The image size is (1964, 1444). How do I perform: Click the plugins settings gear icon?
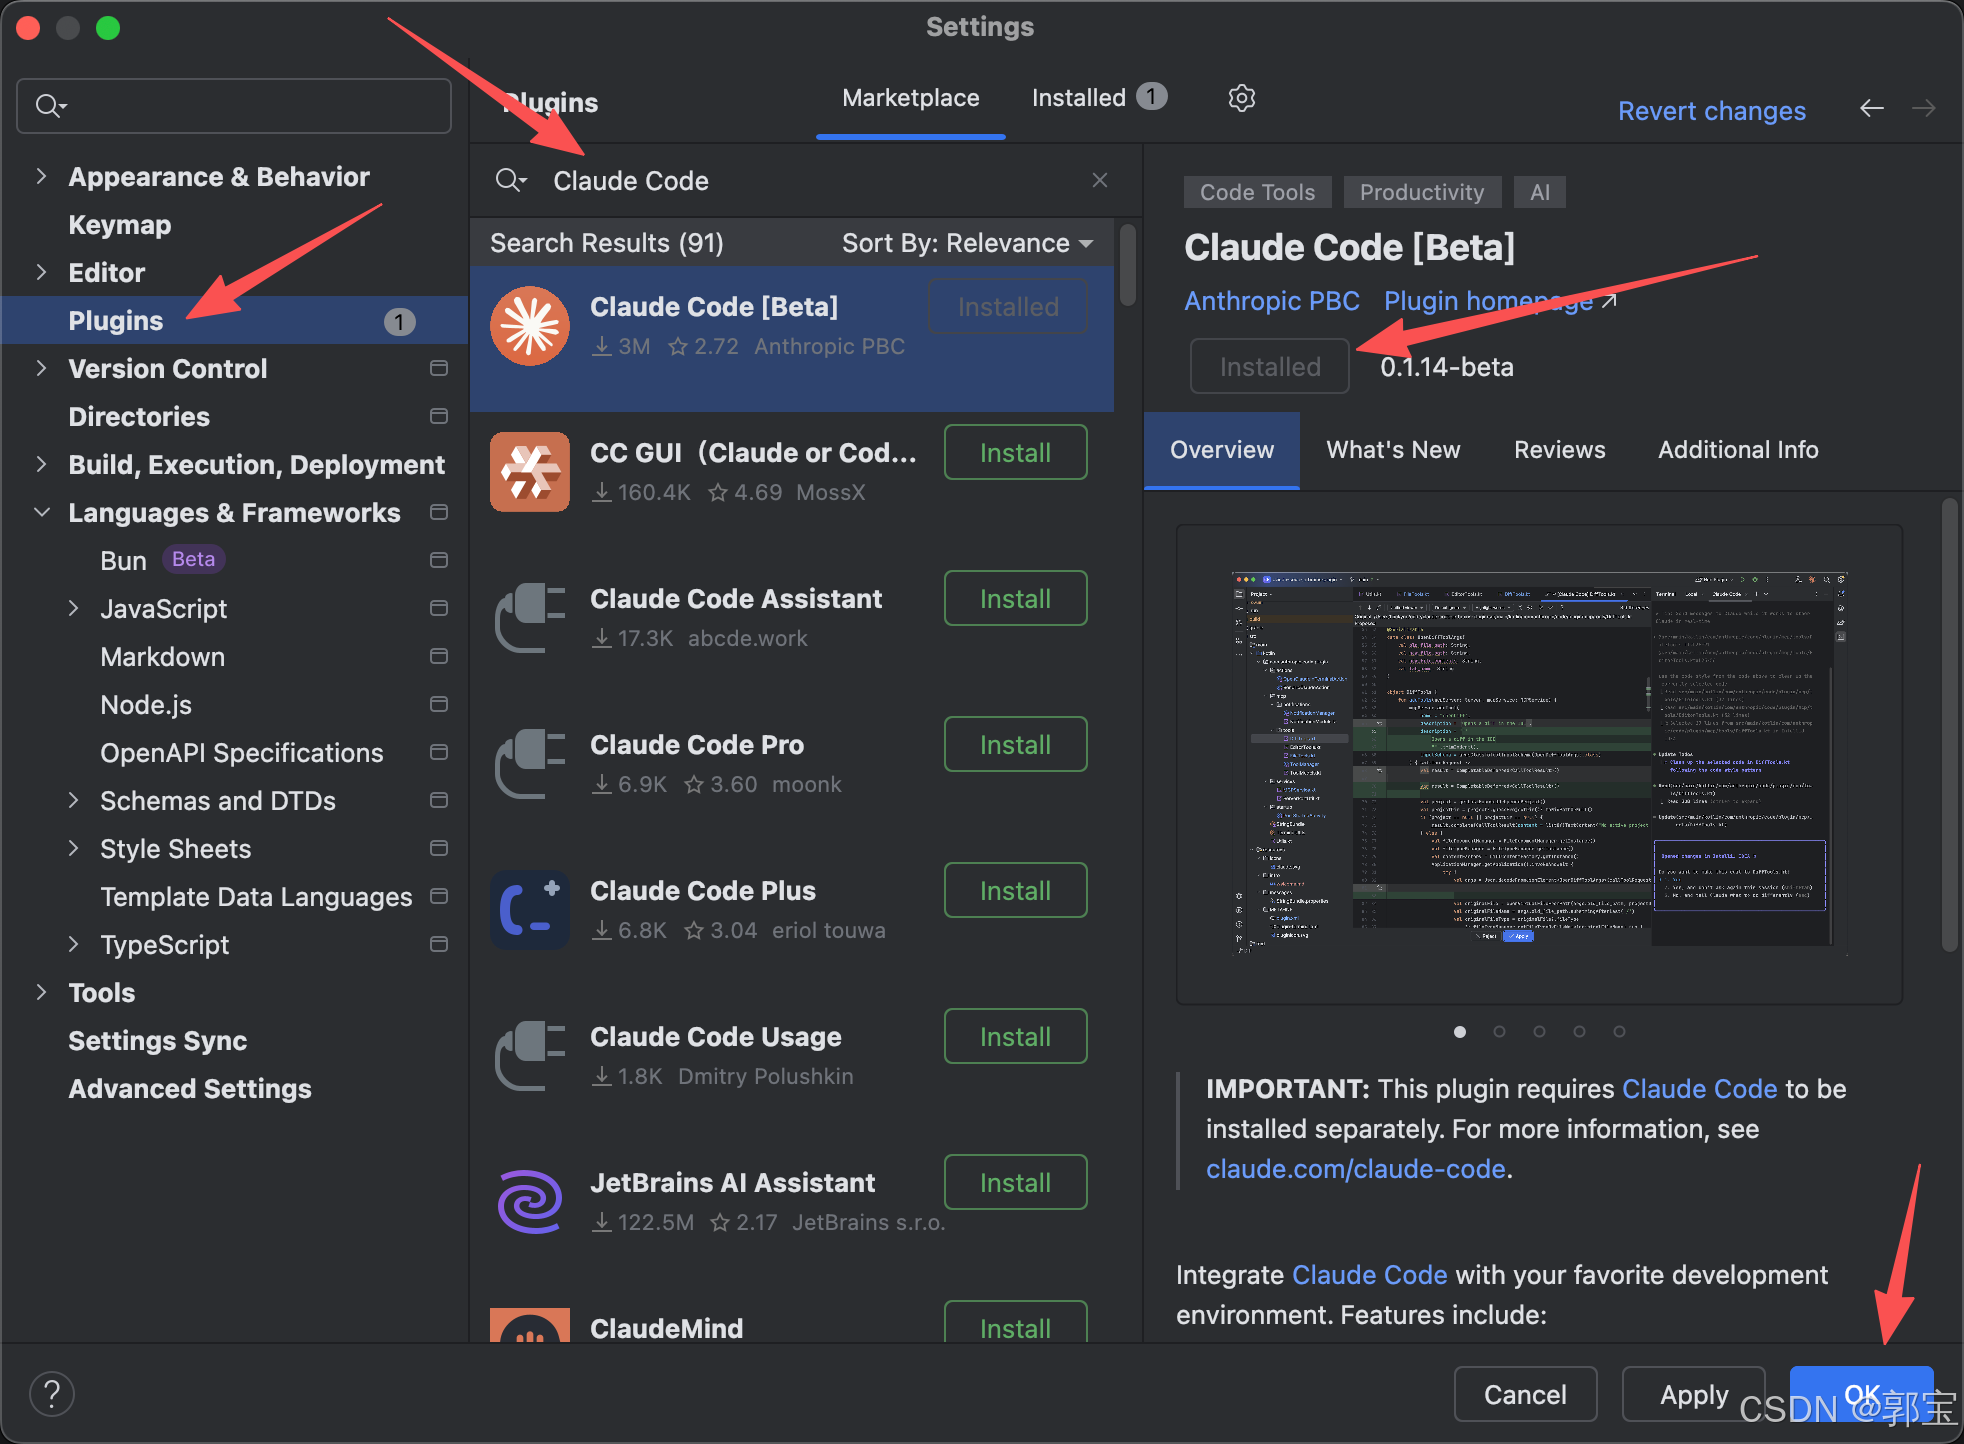click(1241, 98)
